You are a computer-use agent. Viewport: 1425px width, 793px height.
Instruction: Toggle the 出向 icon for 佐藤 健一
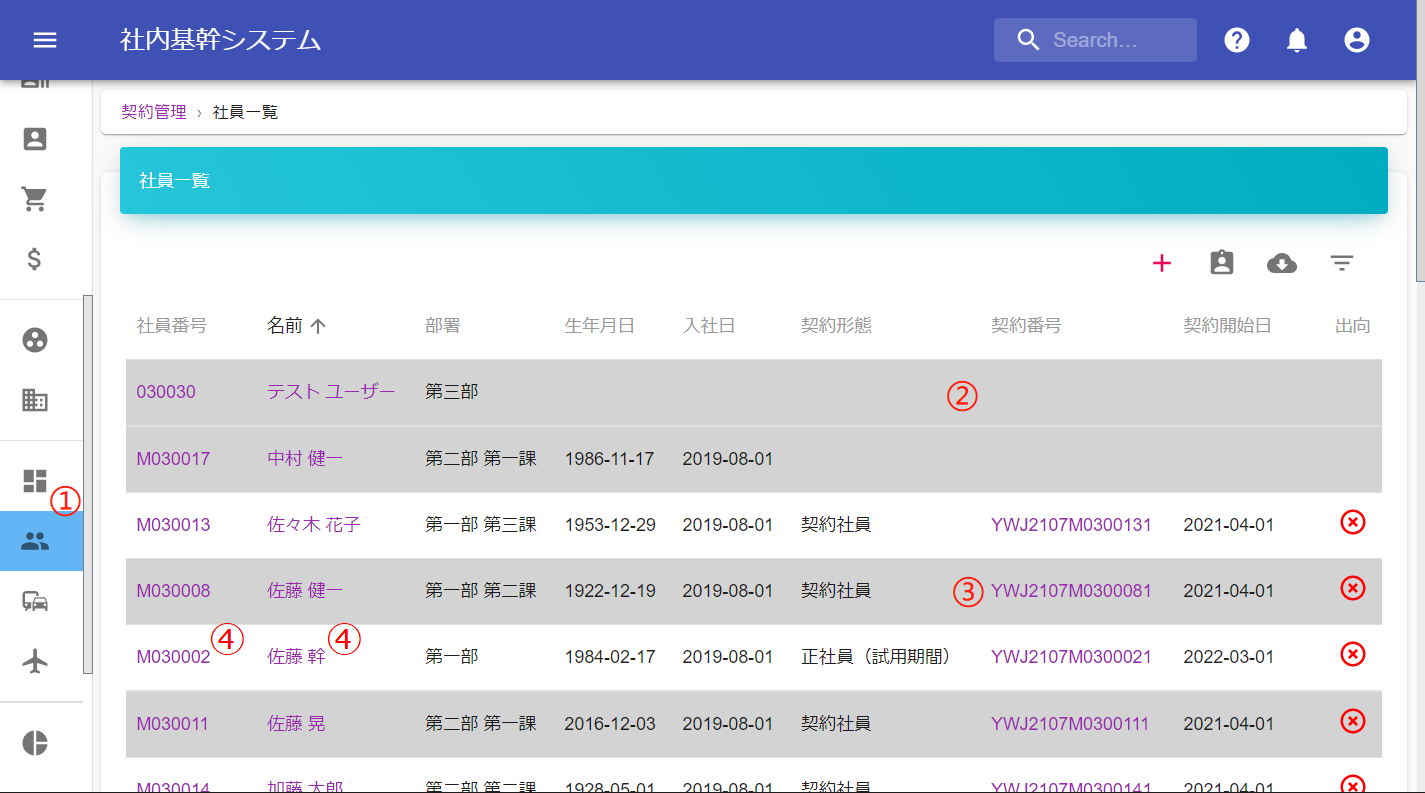pos(1352,588)
